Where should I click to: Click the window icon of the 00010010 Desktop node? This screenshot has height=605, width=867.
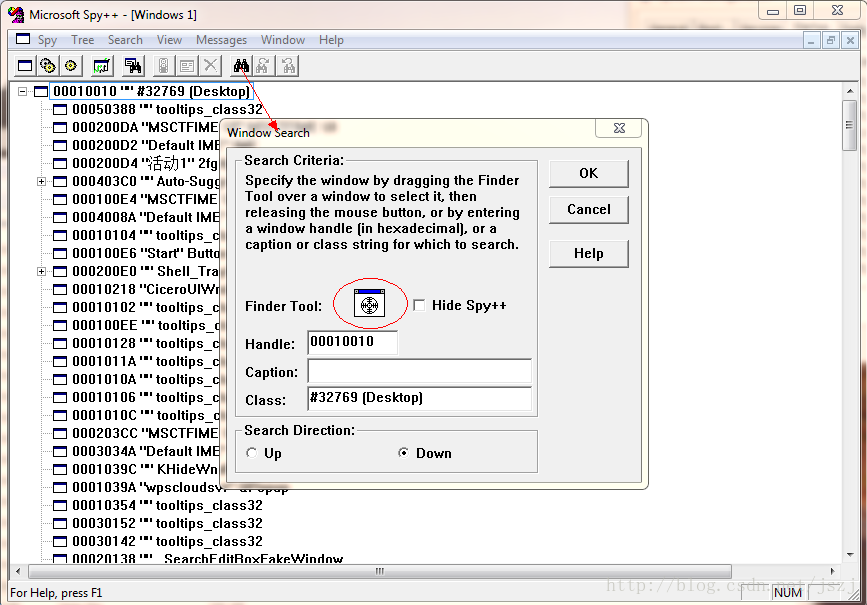pos(41,91)
